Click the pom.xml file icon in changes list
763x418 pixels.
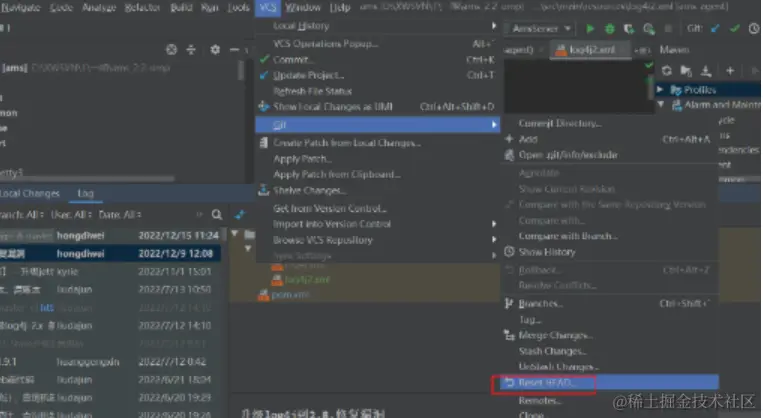click(263, 295)
